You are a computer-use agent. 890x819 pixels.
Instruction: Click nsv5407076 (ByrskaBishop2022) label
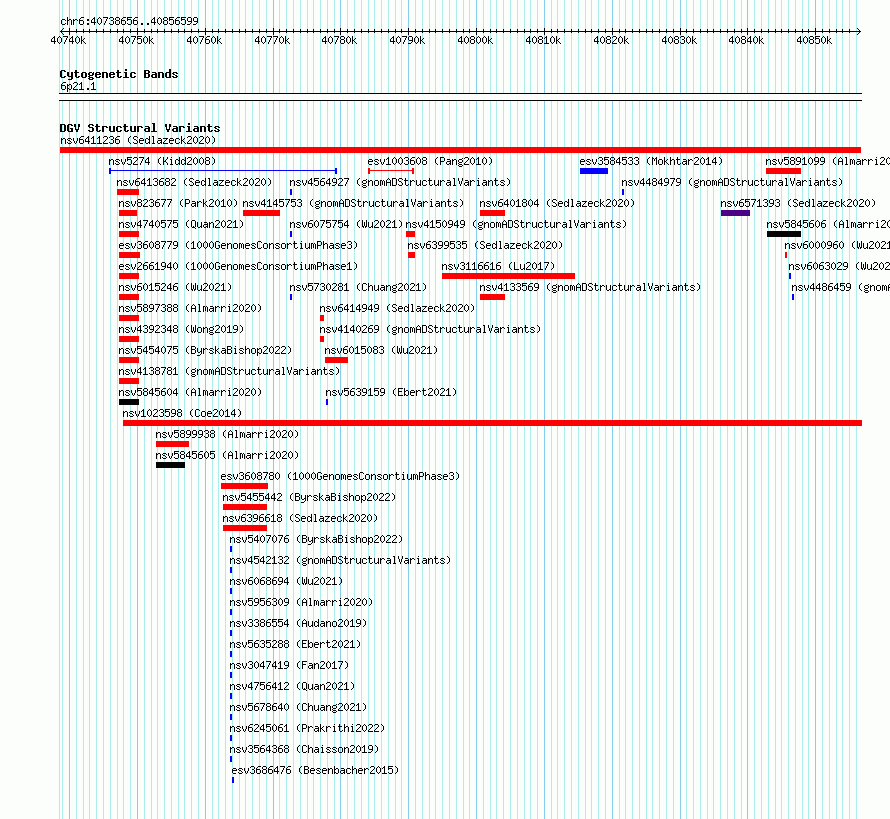[316, 539]
